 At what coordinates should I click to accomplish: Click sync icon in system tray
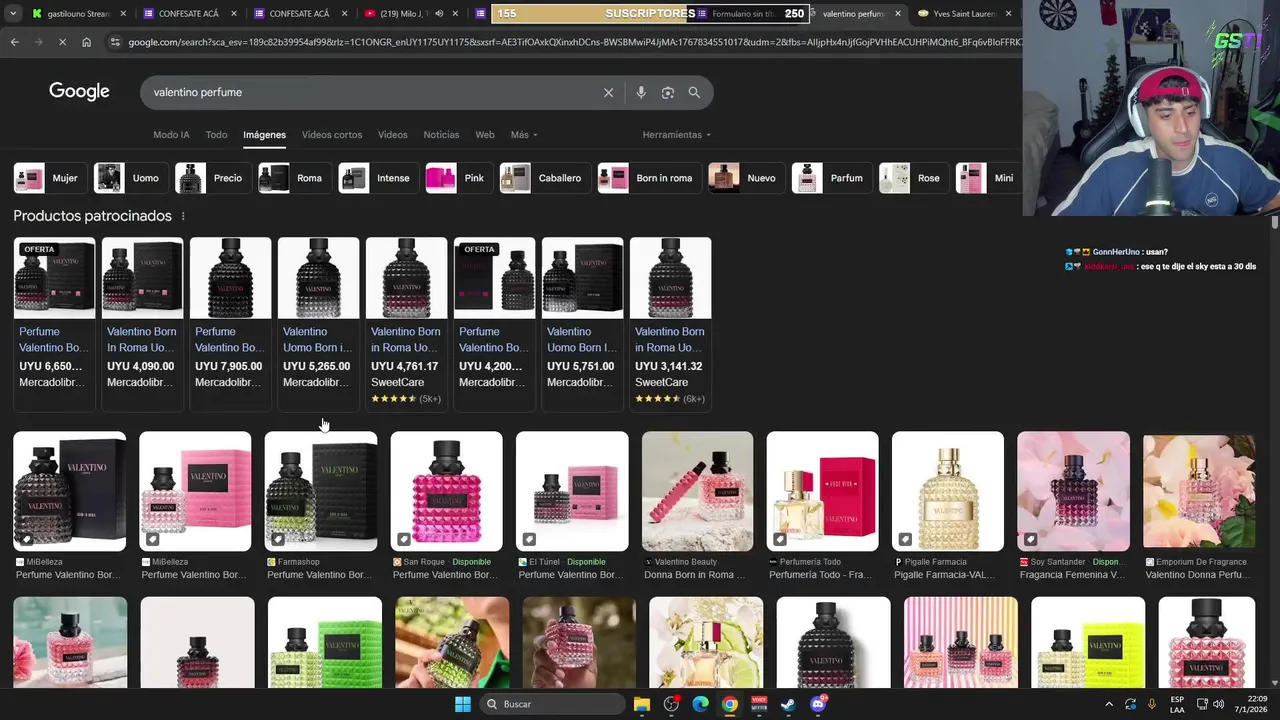click(1130, 704)
